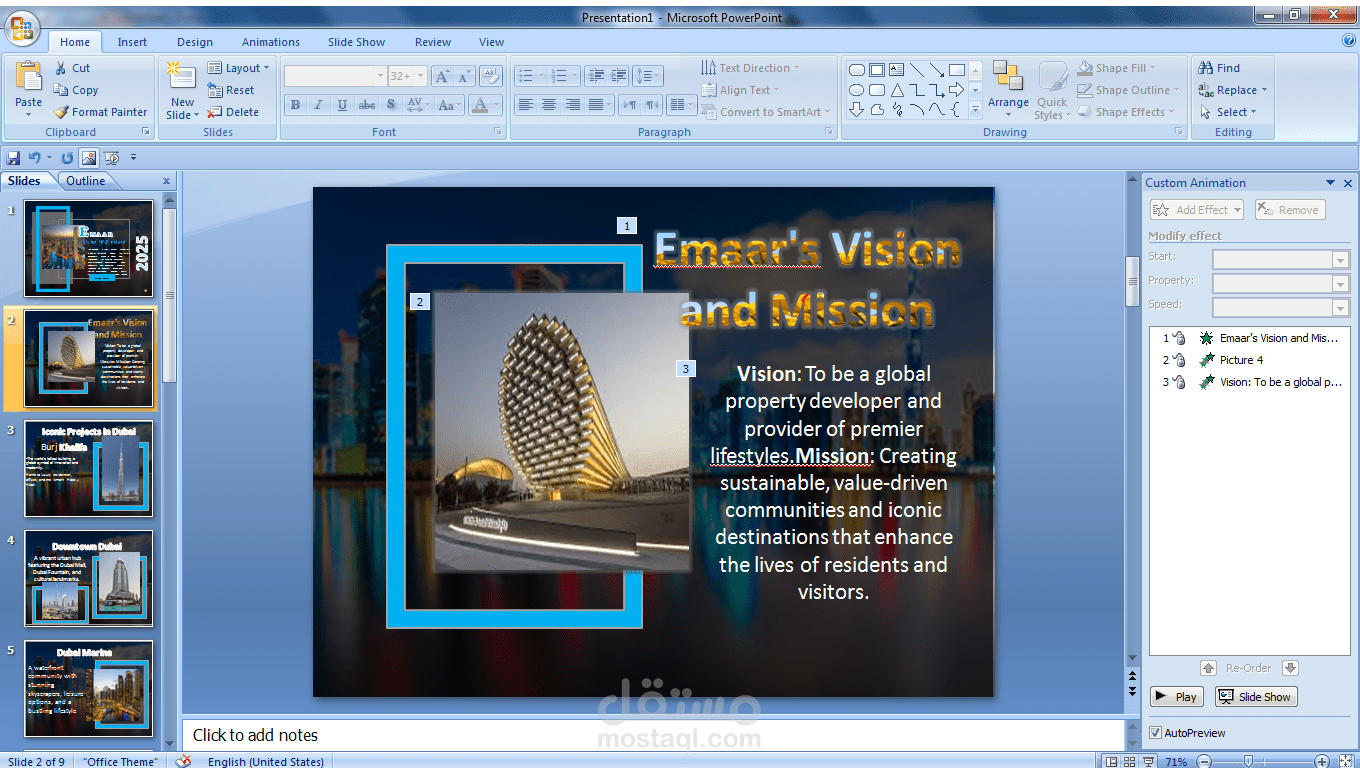
Task: Click the Office Button orb
Action: pyautogui.click(x=22, y=29)
